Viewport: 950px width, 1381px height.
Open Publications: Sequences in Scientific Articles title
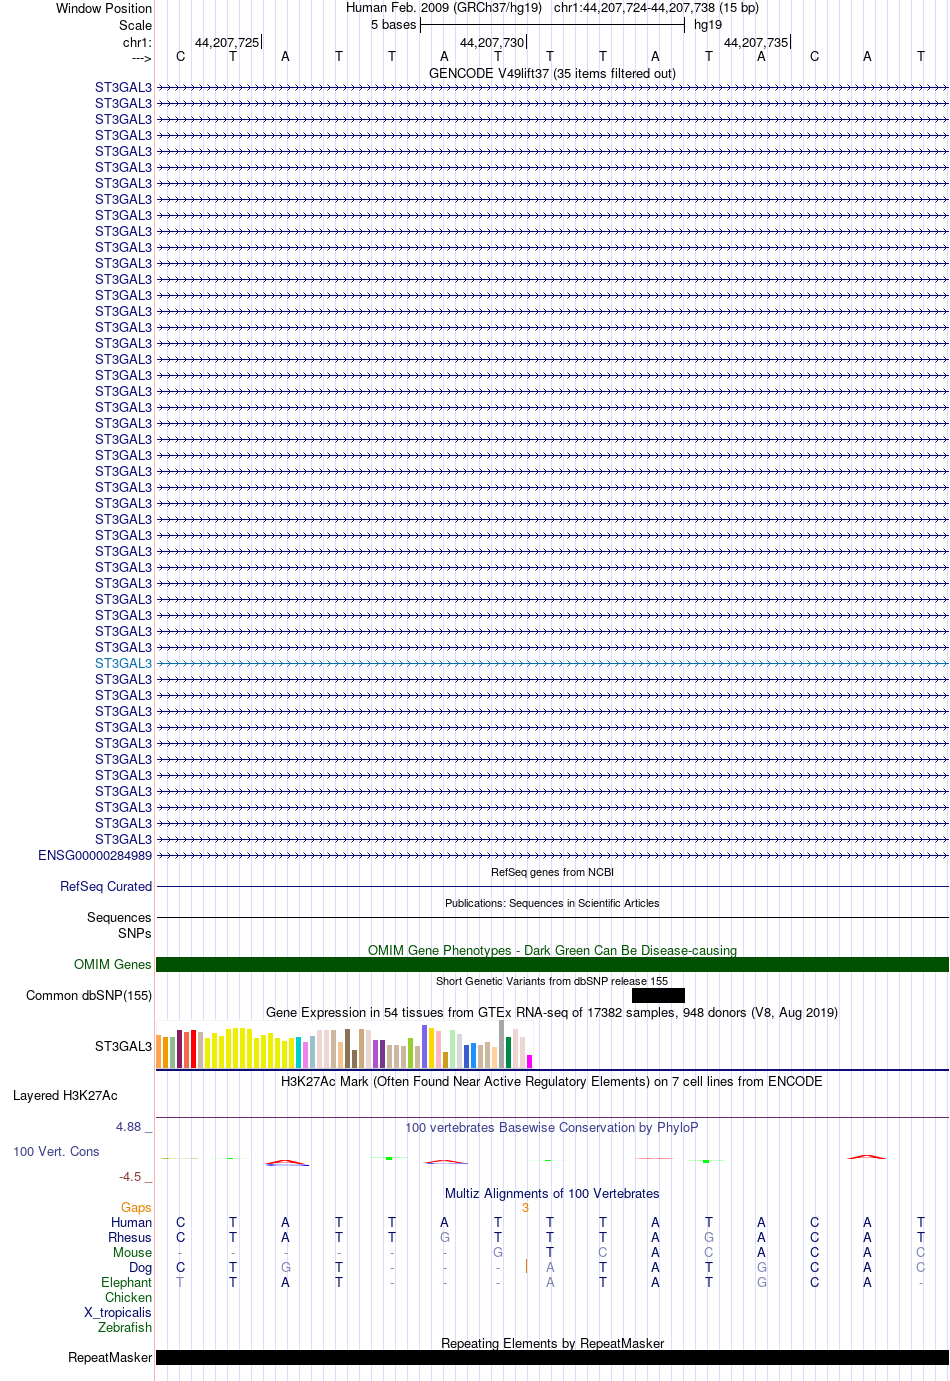[552, 903]
